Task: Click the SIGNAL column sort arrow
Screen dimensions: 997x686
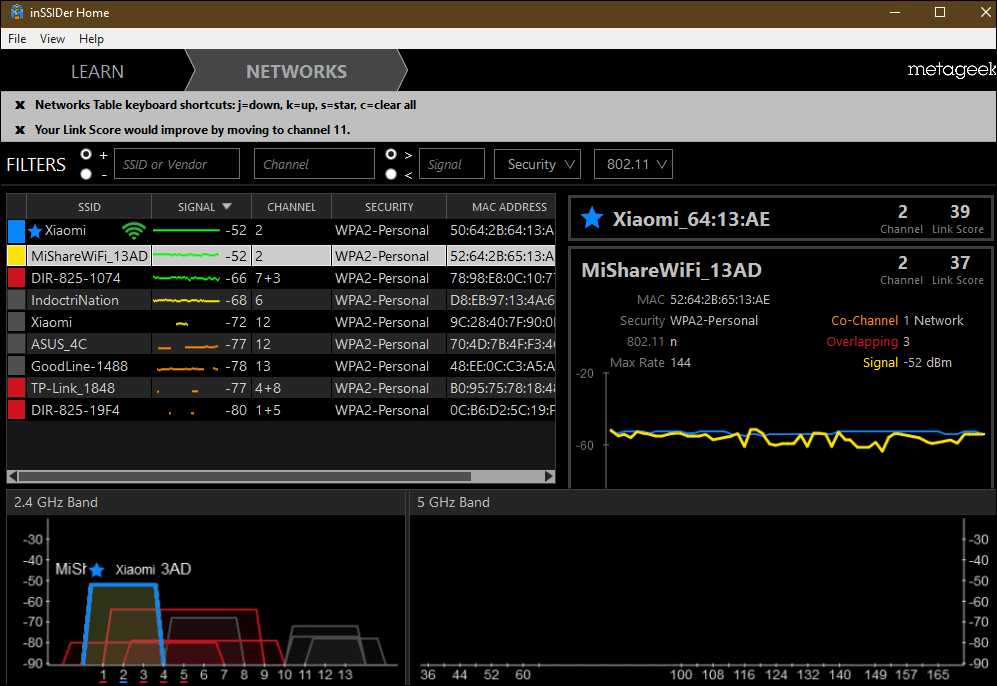Action: 227,207
